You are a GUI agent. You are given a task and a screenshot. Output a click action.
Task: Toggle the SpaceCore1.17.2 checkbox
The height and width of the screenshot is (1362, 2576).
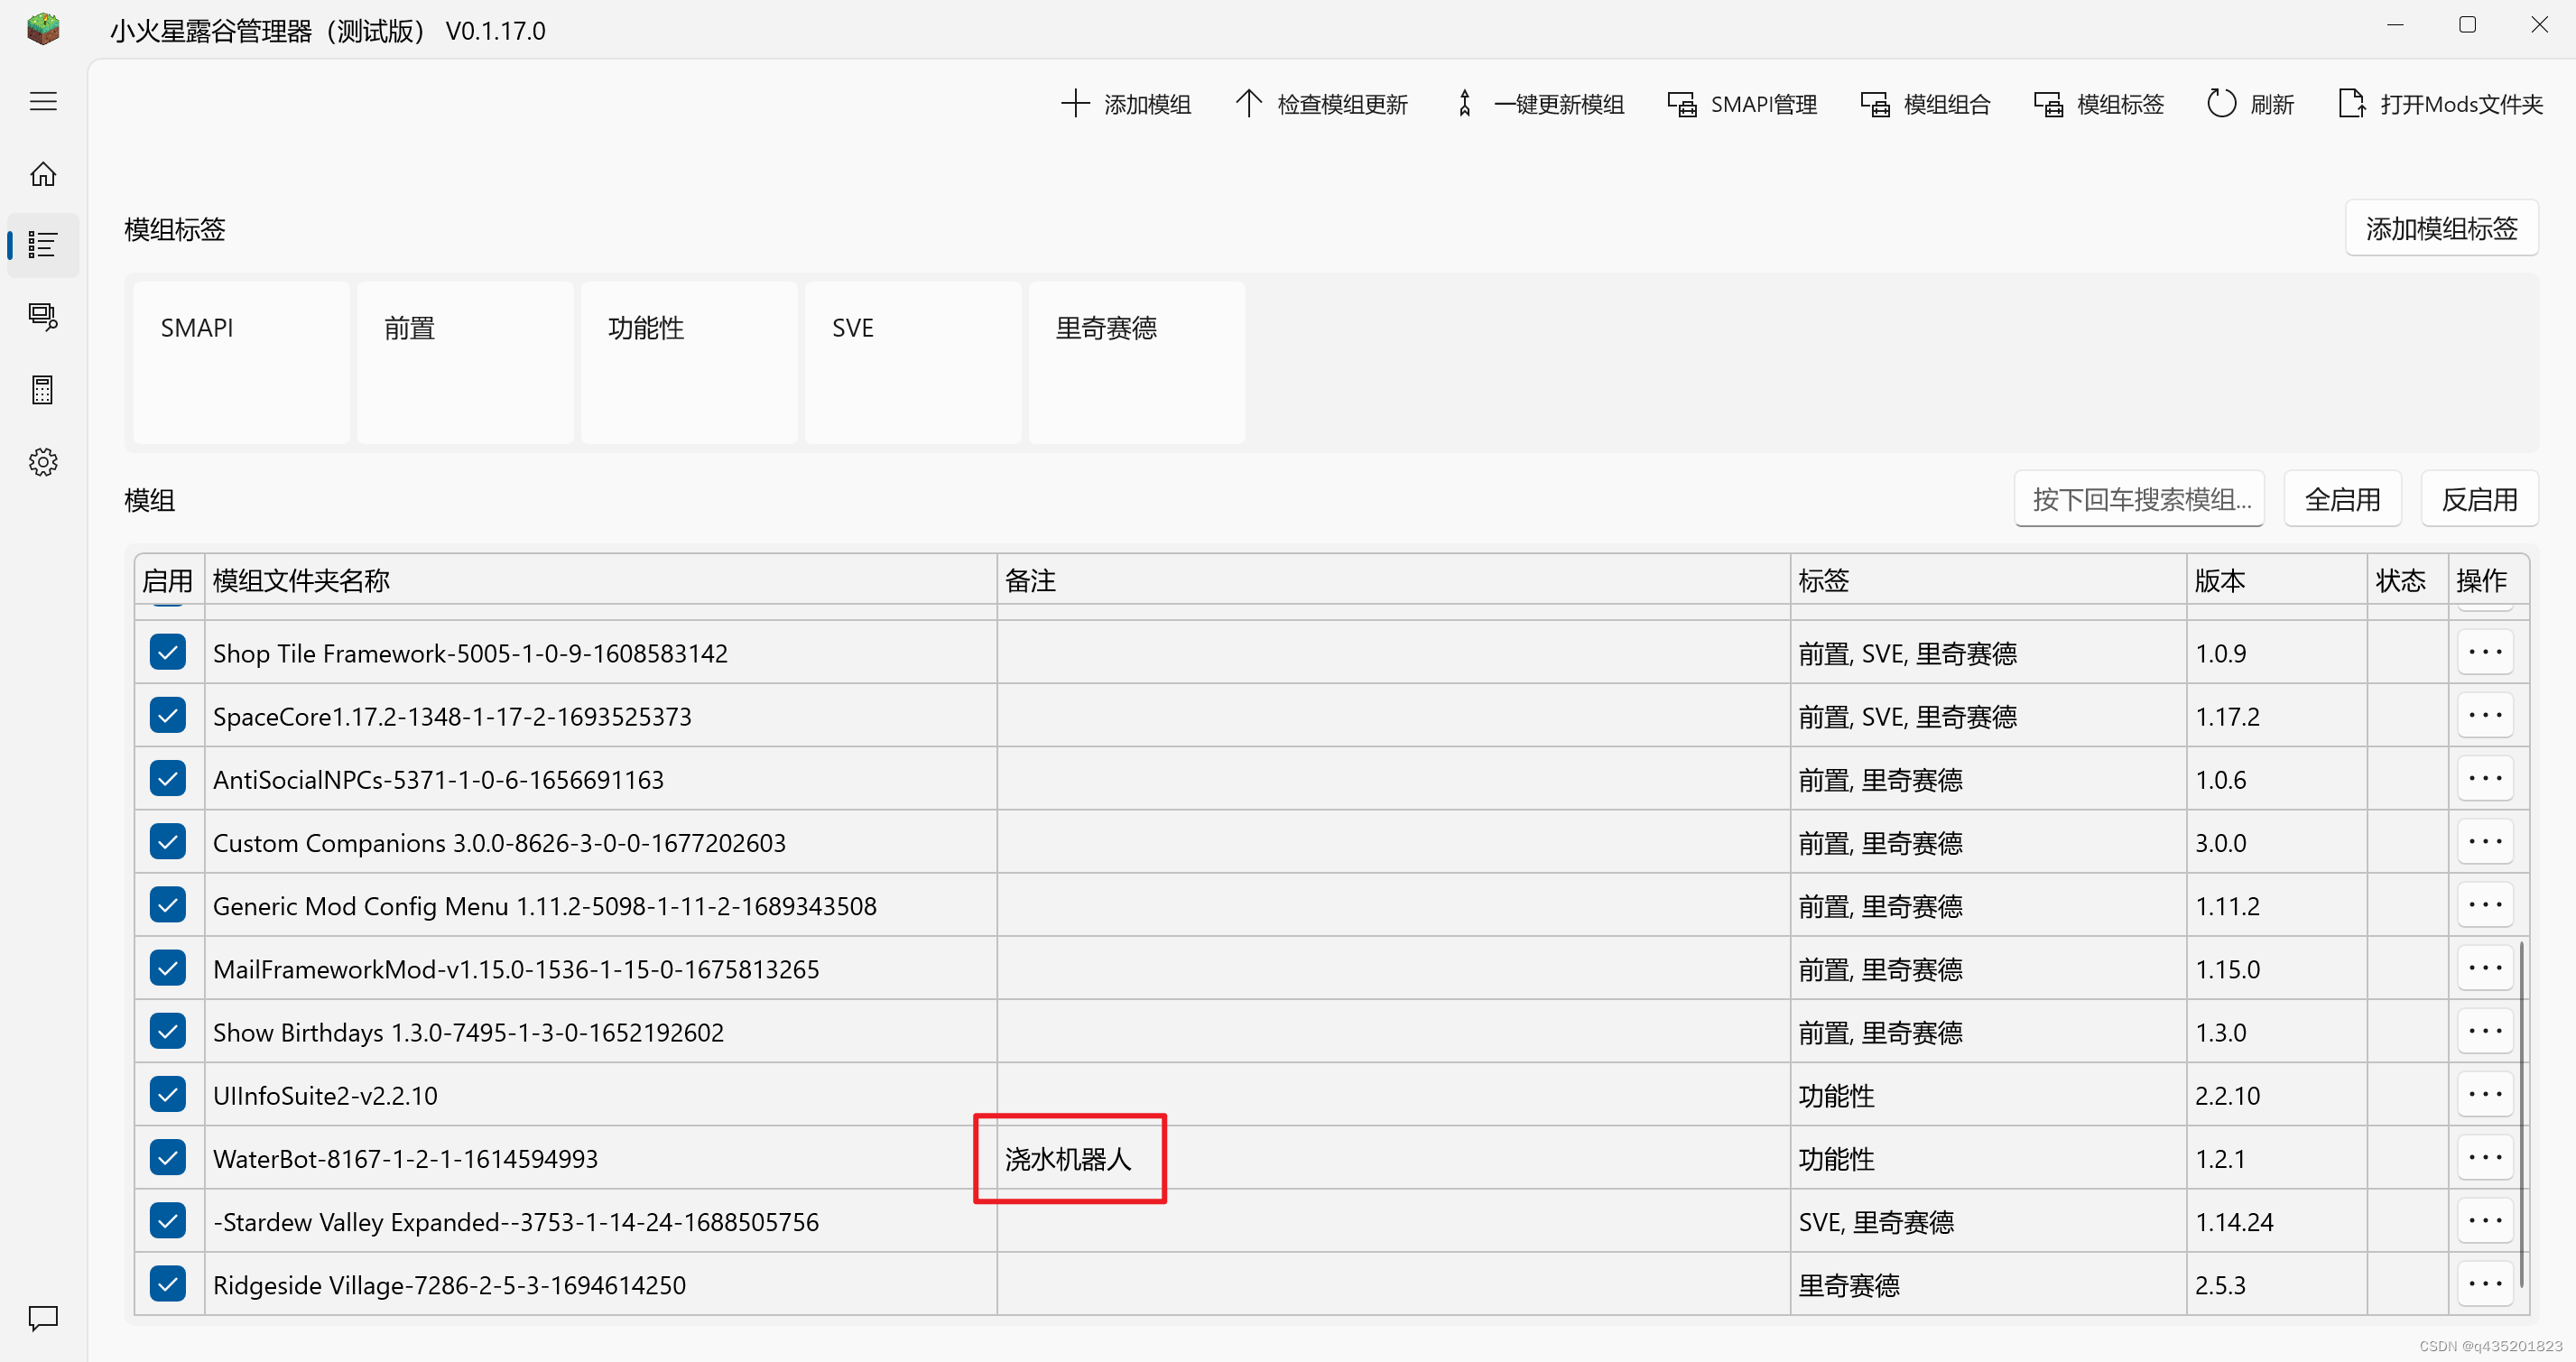click(168, 715)
